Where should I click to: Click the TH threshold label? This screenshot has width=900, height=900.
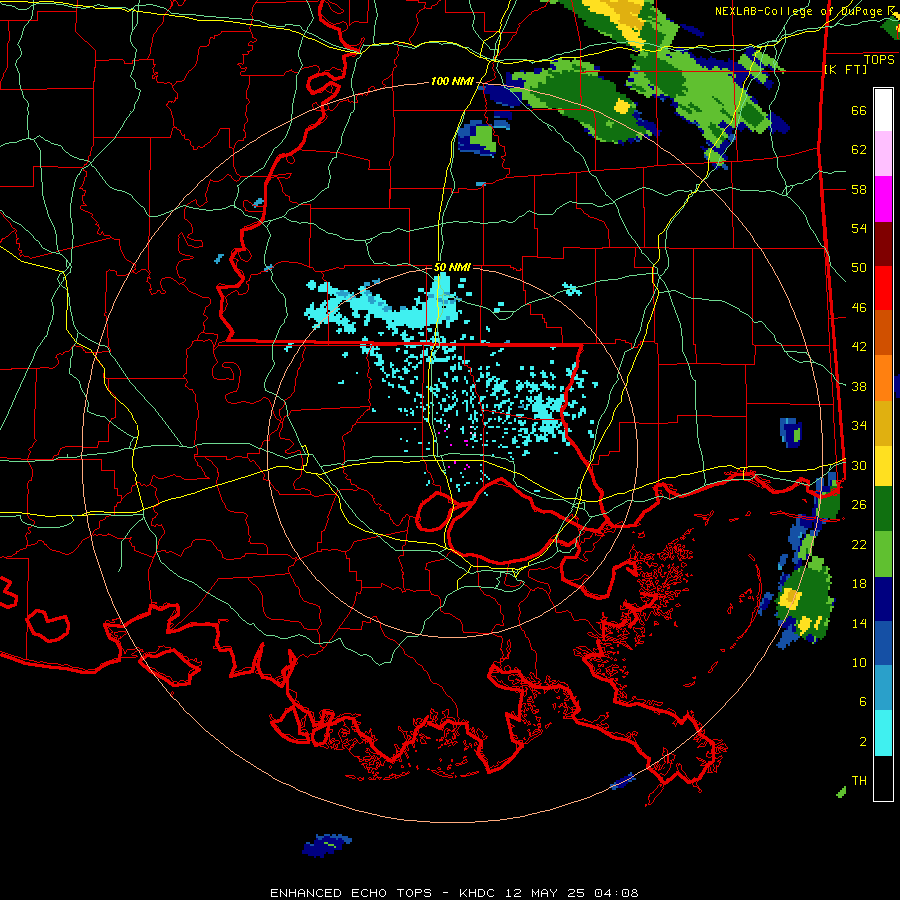pyautogui.click(x=859, y=781)
